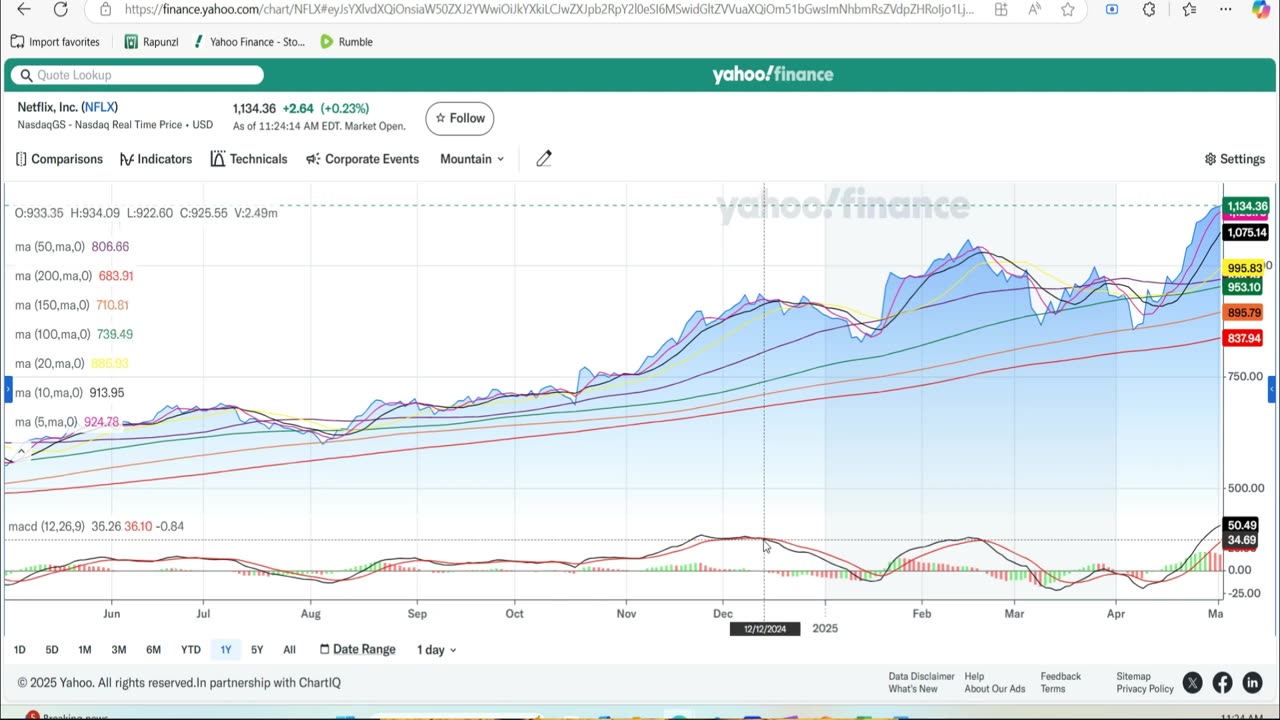Focus the Quote Lookup search field
This screenshot has width=1280, height=720.
click(x=137, y=75)
